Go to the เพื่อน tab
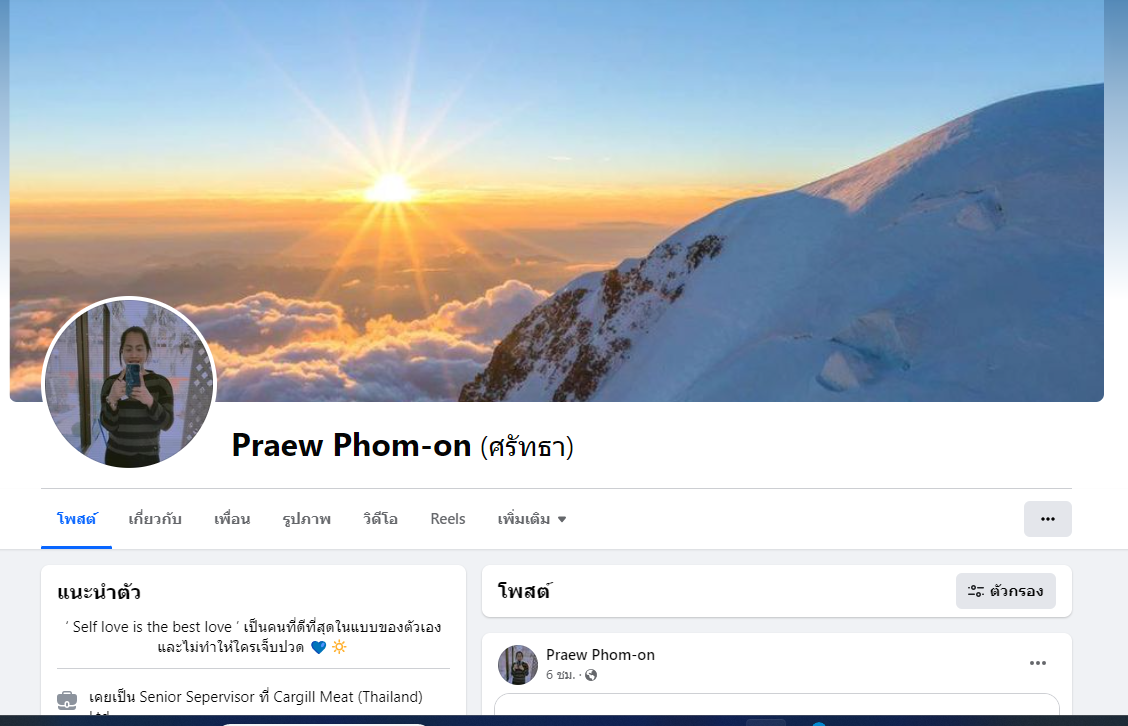Viewport: 1128px width, 726px height. pos(232,519)
